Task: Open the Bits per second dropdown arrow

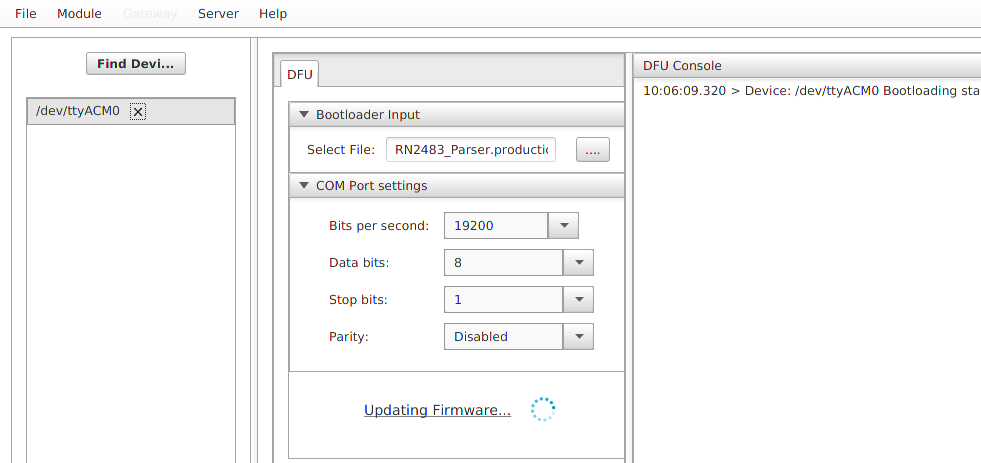Action: point(564,226)
